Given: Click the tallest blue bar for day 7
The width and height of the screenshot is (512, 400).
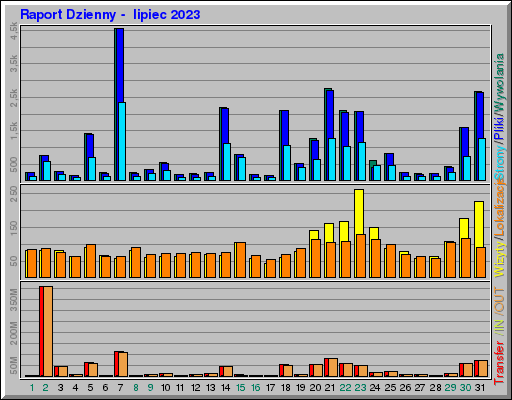Looking at the screenshot, I should pos(120,65).
